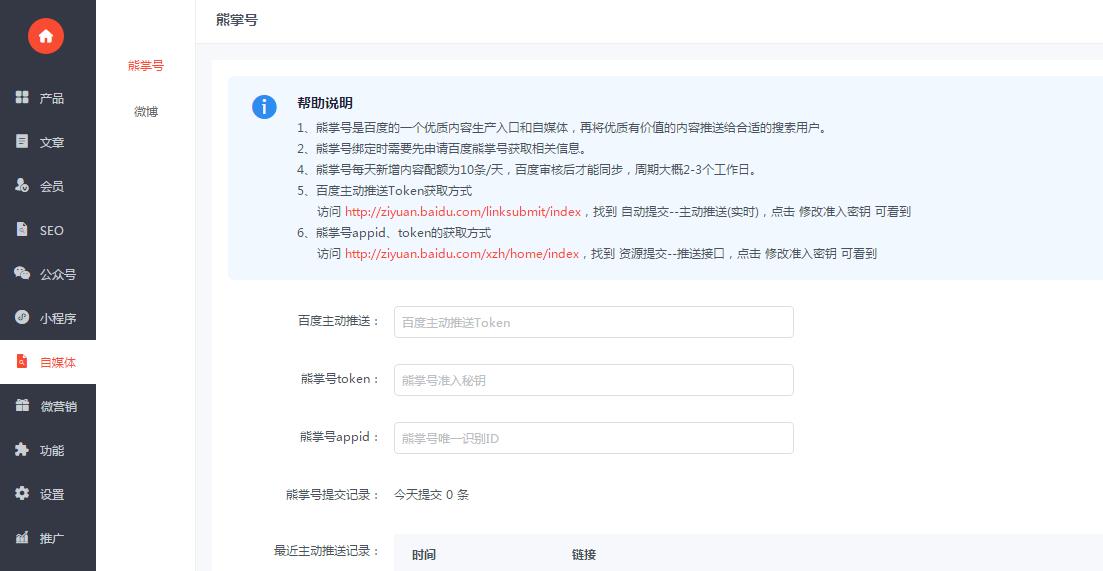This screenshot has width=1103, height=571.
Task: Click help line 4 about 10条/天 quota
Action: click(x=526, y=170)
